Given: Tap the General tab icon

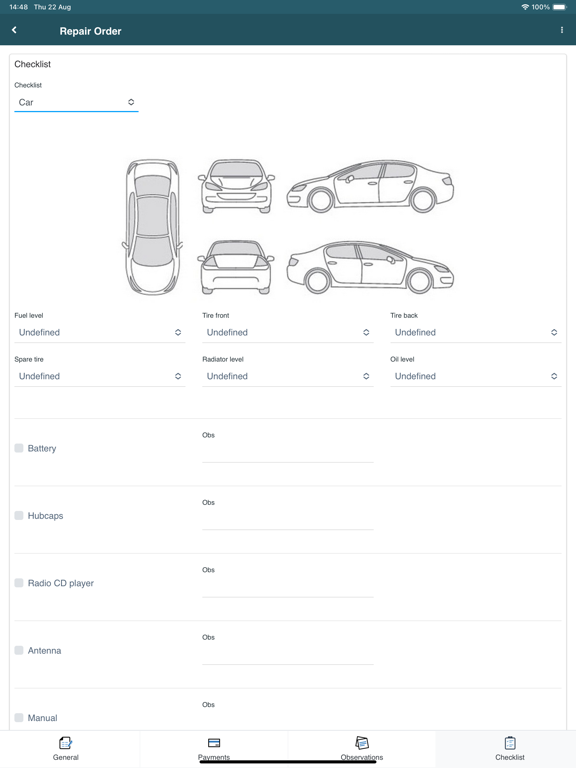Looking at the screenshot, I should pyautogui.click(x=65, y=743).
